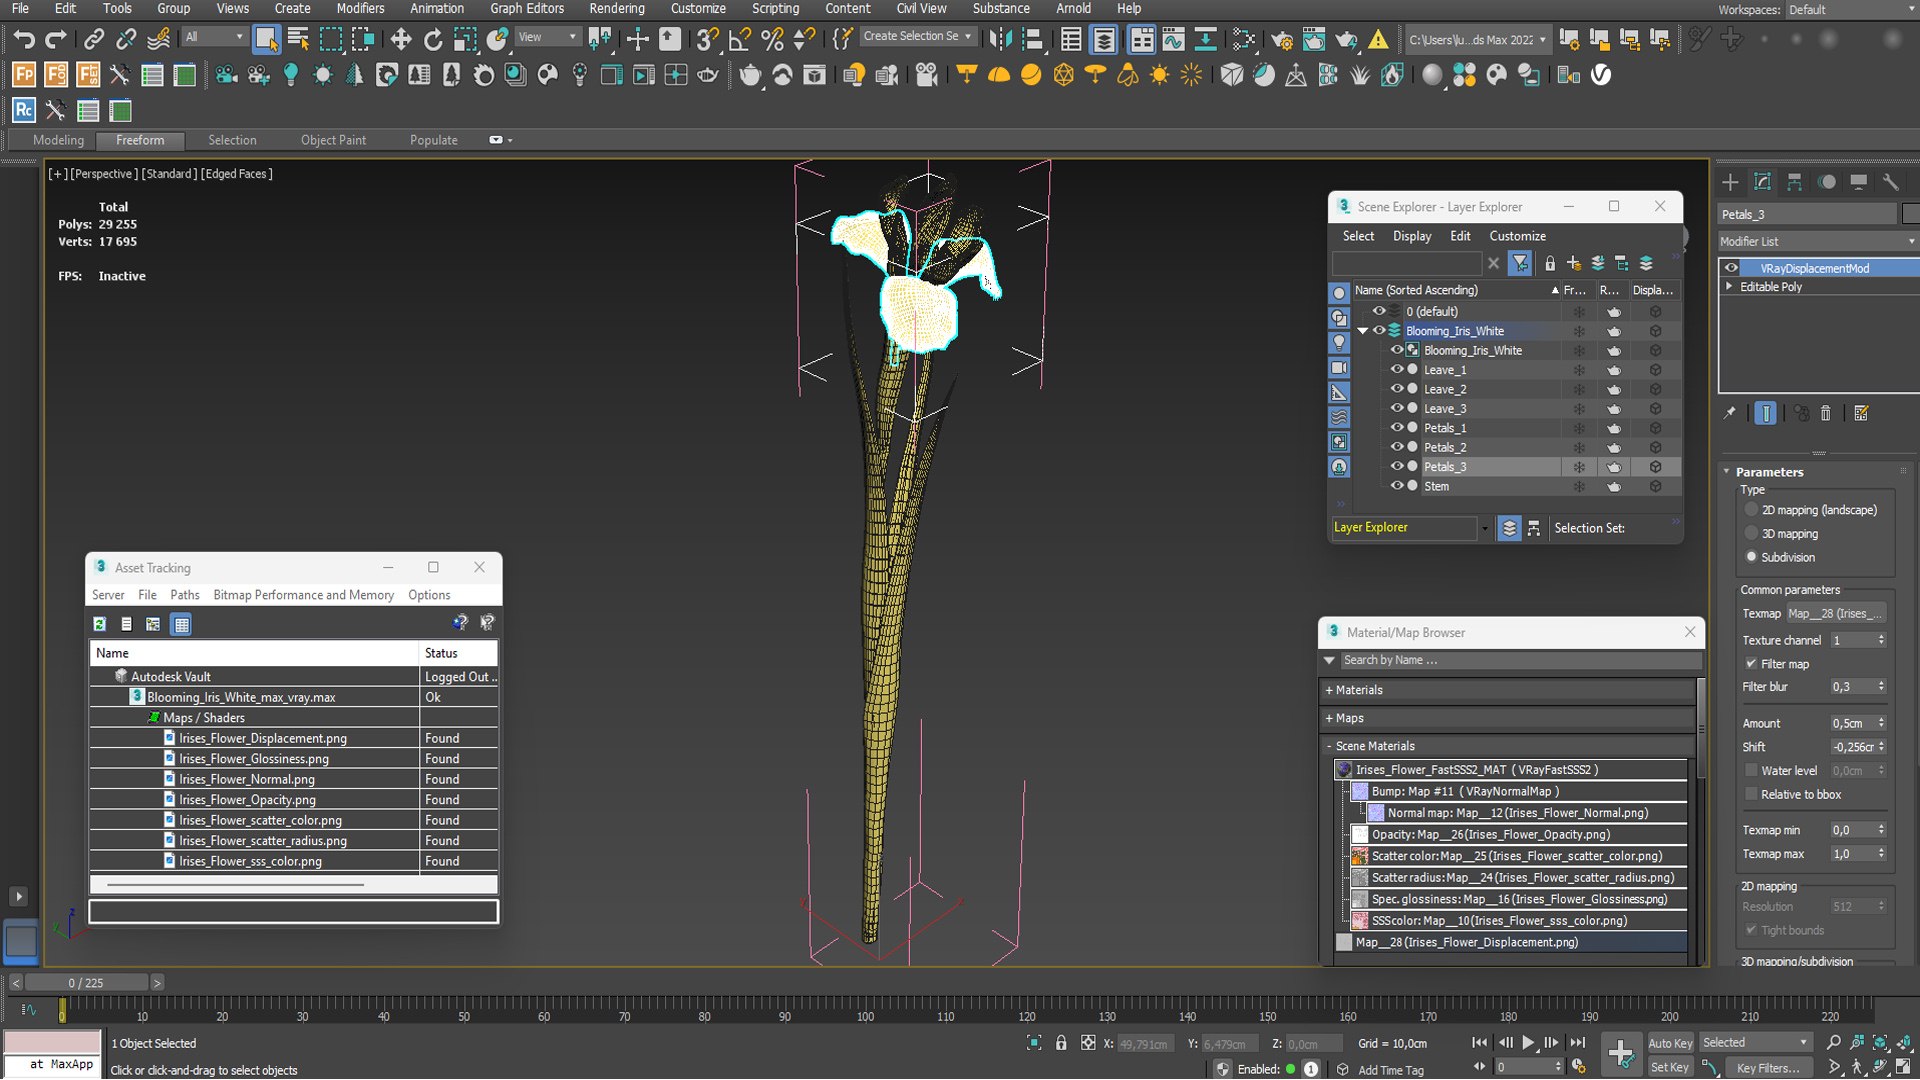Refresh the Asset Tracking list
Screen dimensions: 1920x1080
point(100,624)
